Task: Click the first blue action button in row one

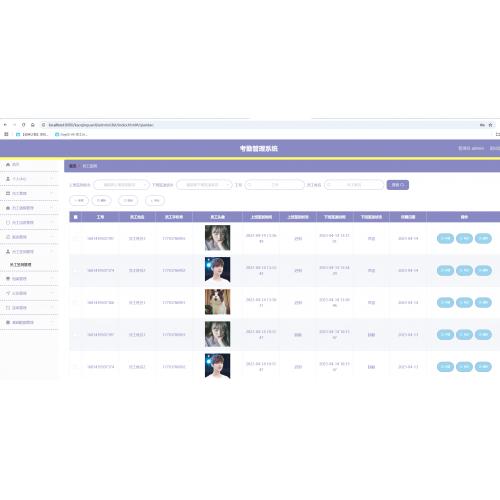Action: 445,238
